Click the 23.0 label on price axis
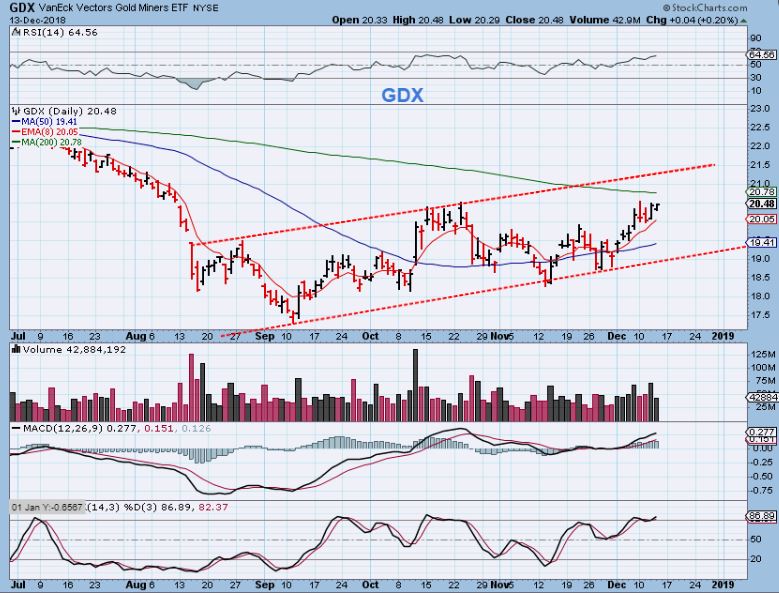The image size is (779, 593). point(761,109)
